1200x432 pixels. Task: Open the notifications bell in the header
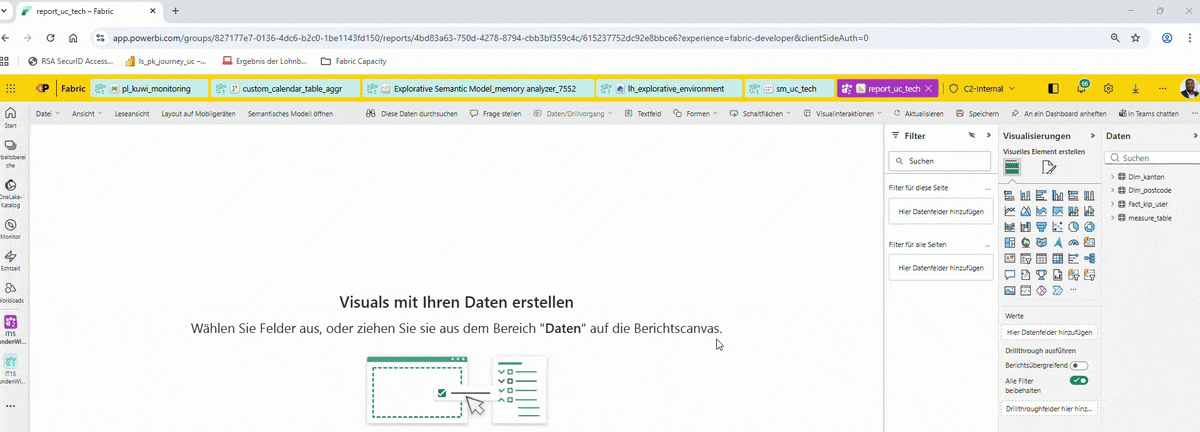point(1081,88)
